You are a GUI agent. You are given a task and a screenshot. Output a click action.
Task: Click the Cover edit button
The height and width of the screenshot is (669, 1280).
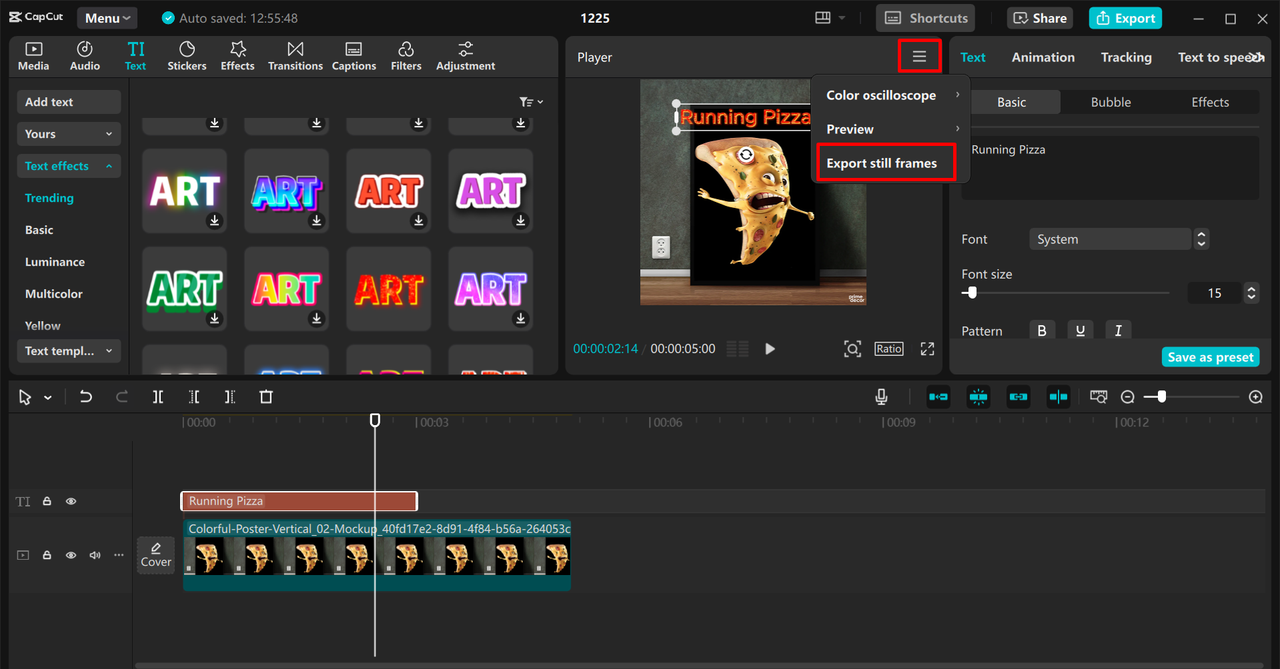(x=156, y=555)
